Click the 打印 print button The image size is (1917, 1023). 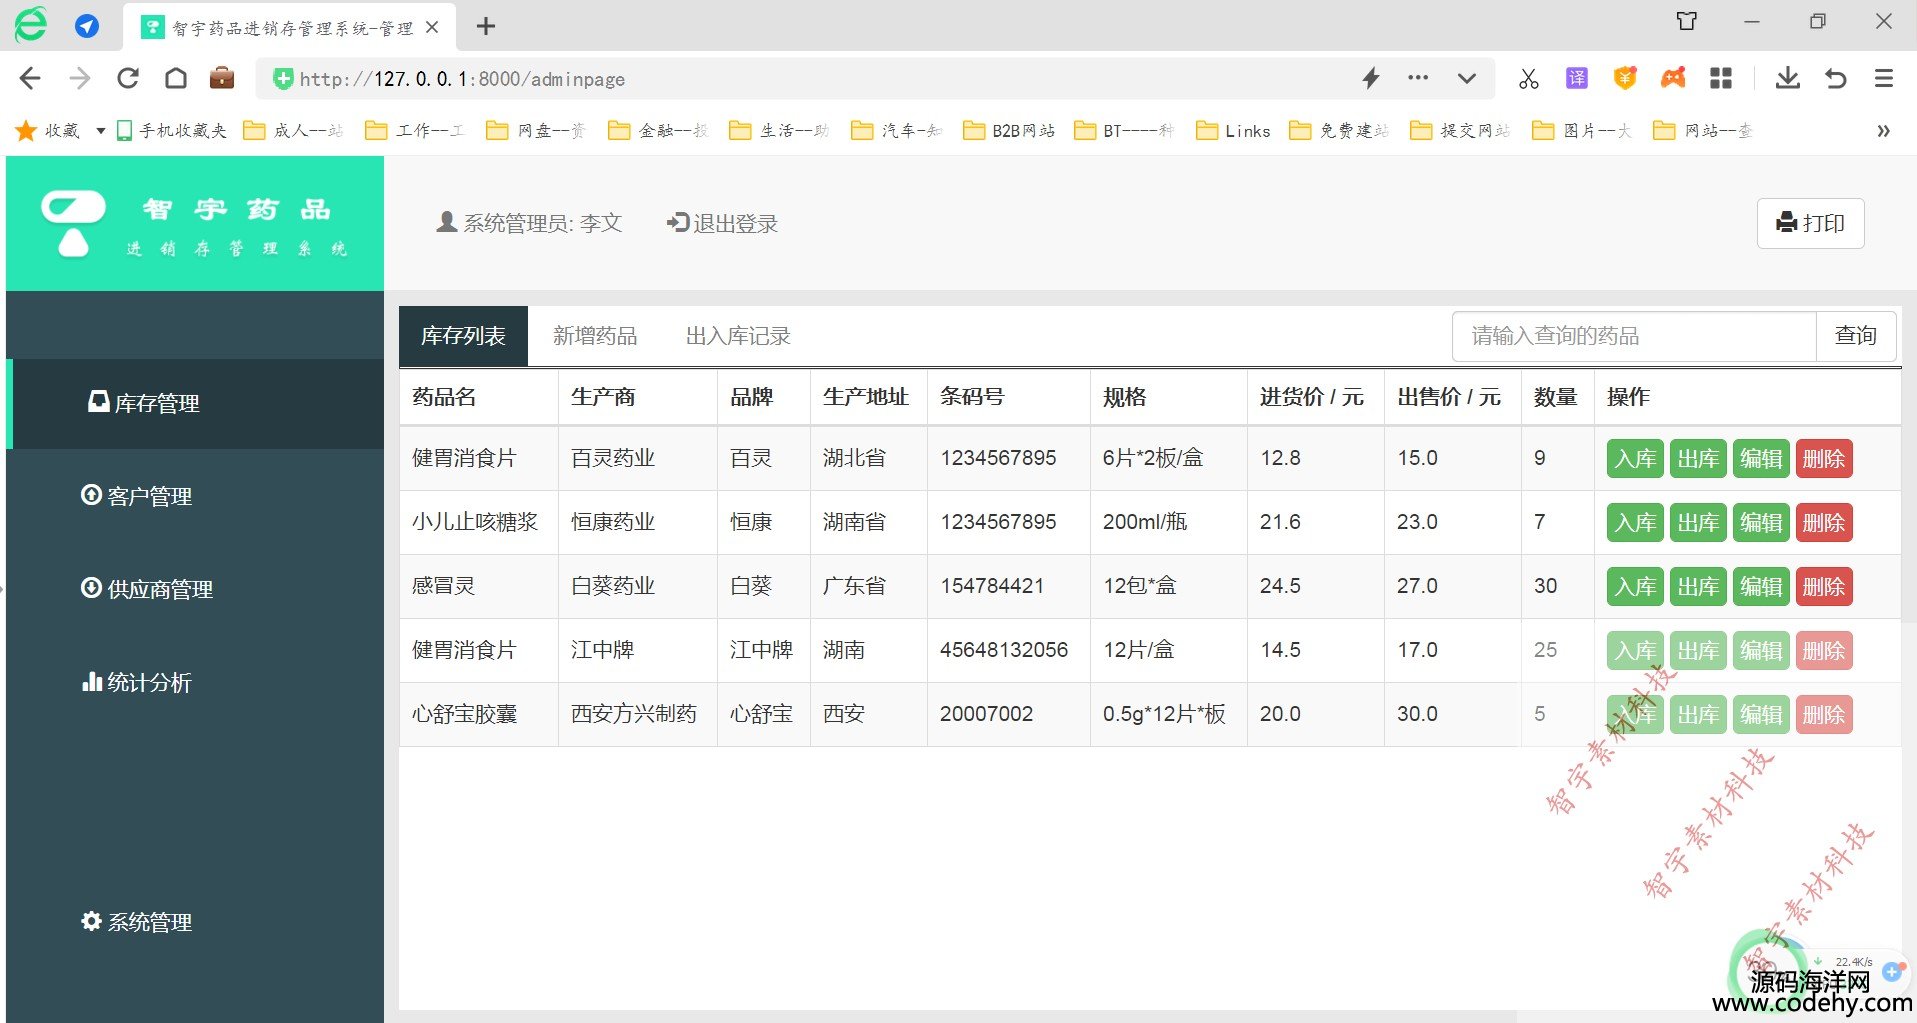click(1810, 223)
